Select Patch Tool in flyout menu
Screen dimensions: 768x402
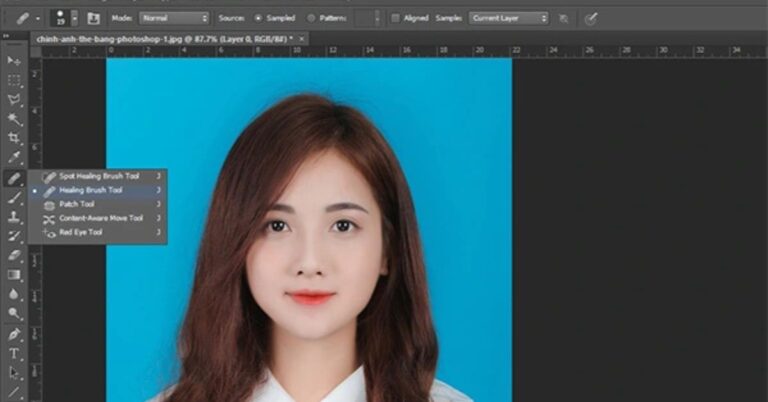(77, 204)
